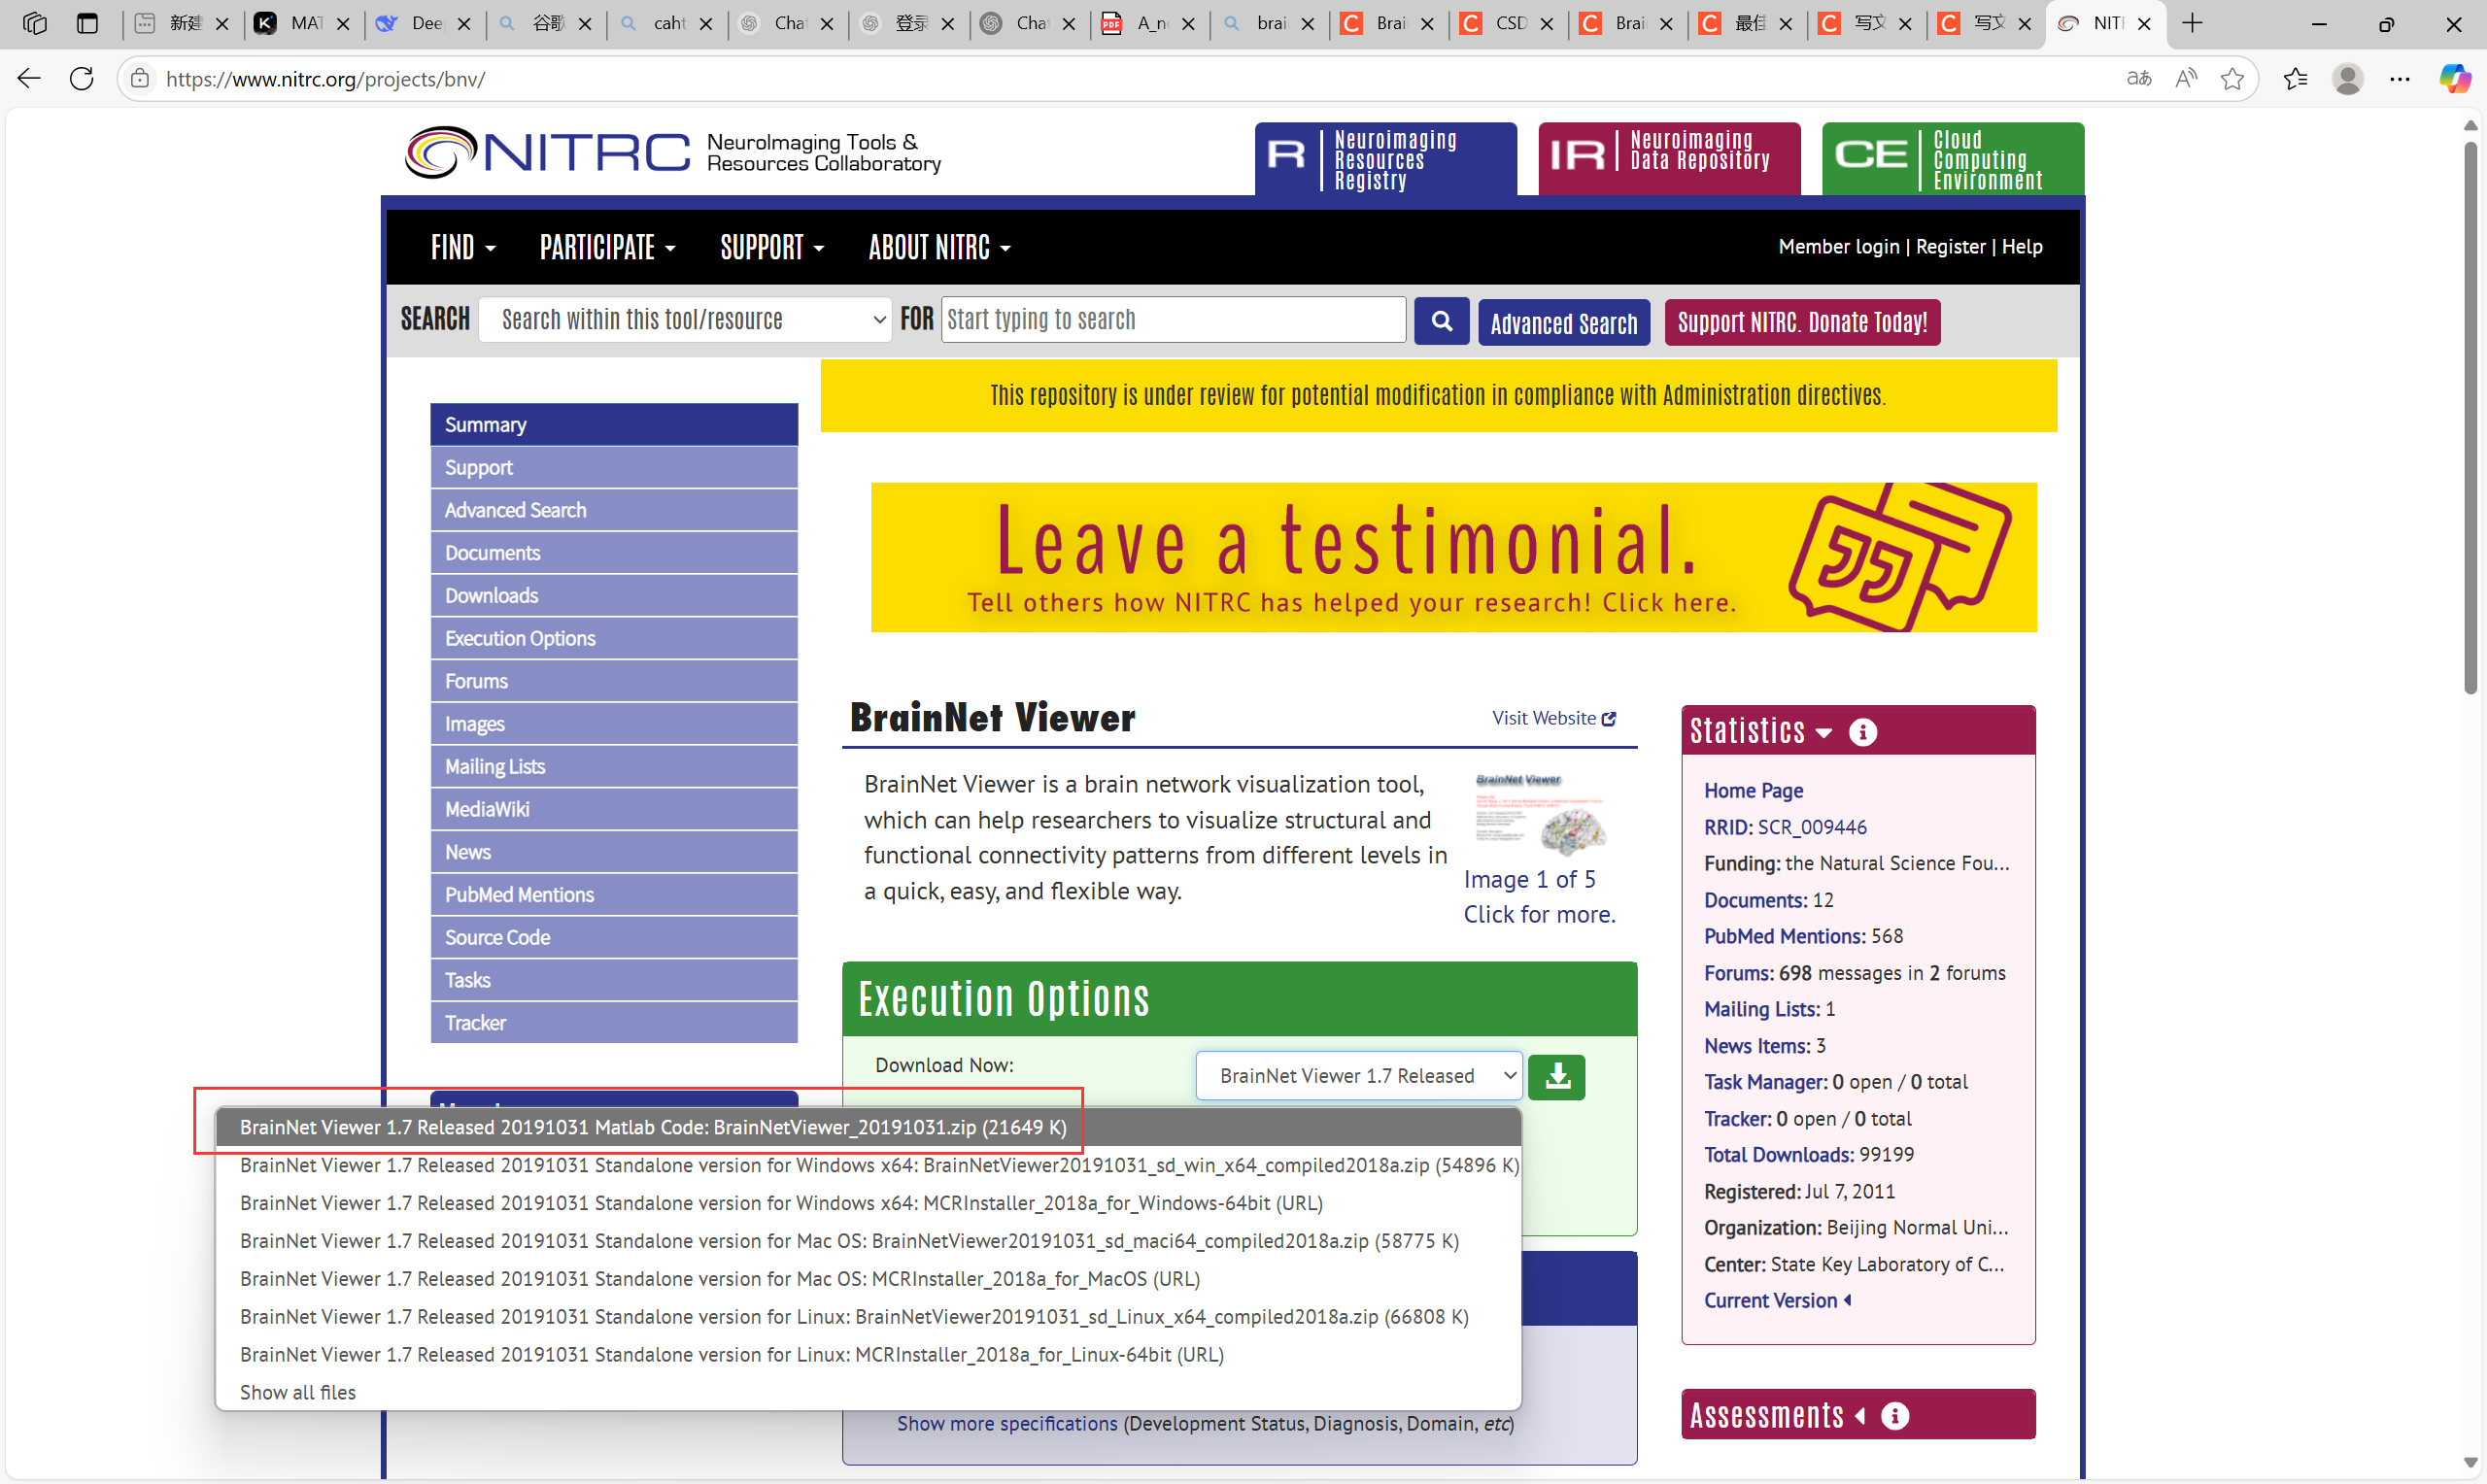The height and width of the screenshot is (1484, 2487).
Task: Click the green download icon button
Action: point(1557,1077)
